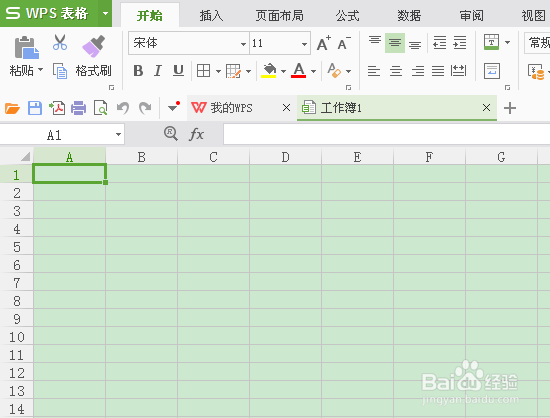Click the 格式刷 label button
This screenshot has height=418, width=550.
pos(94,71)
